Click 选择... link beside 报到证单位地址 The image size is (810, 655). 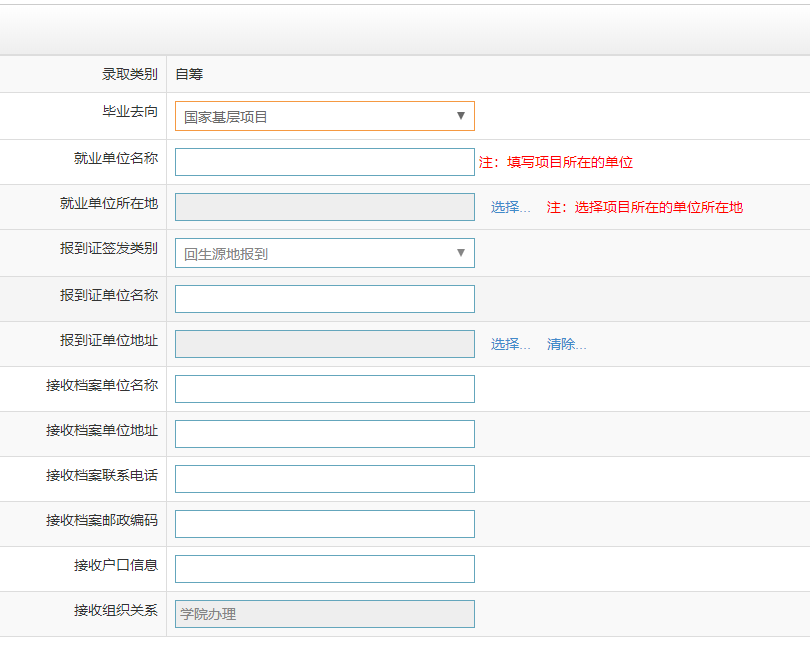point(510,345)
